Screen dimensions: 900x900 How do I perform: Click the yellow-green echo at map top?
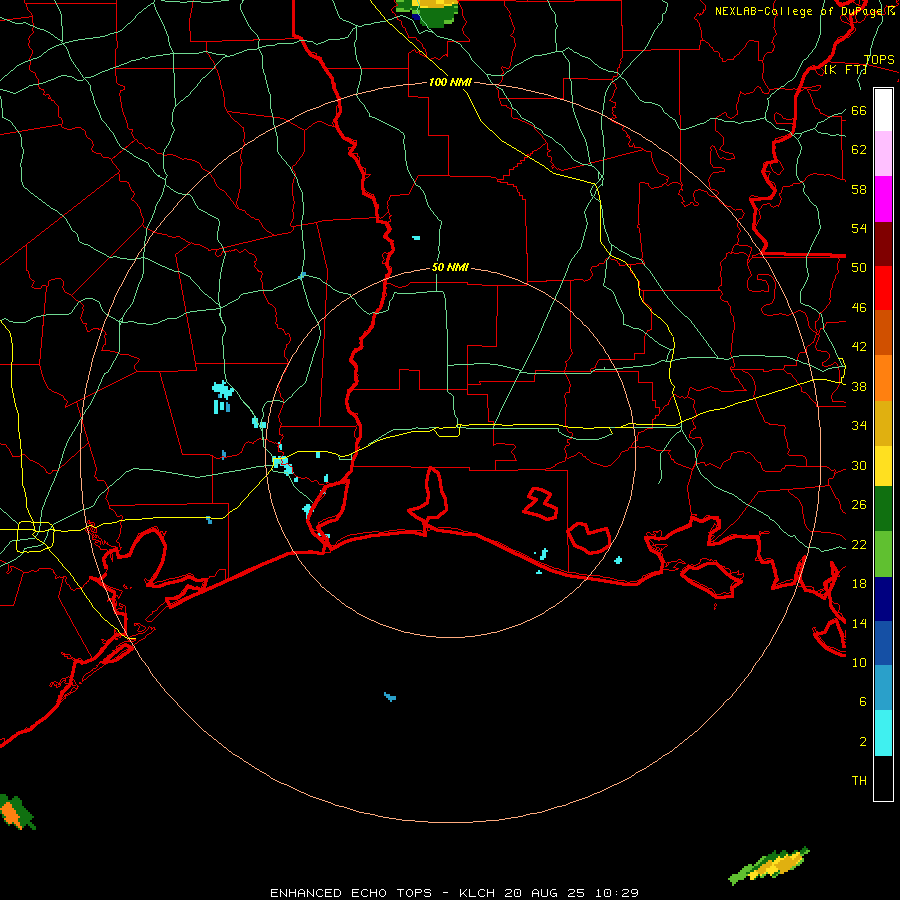click(x=428, y=13)
